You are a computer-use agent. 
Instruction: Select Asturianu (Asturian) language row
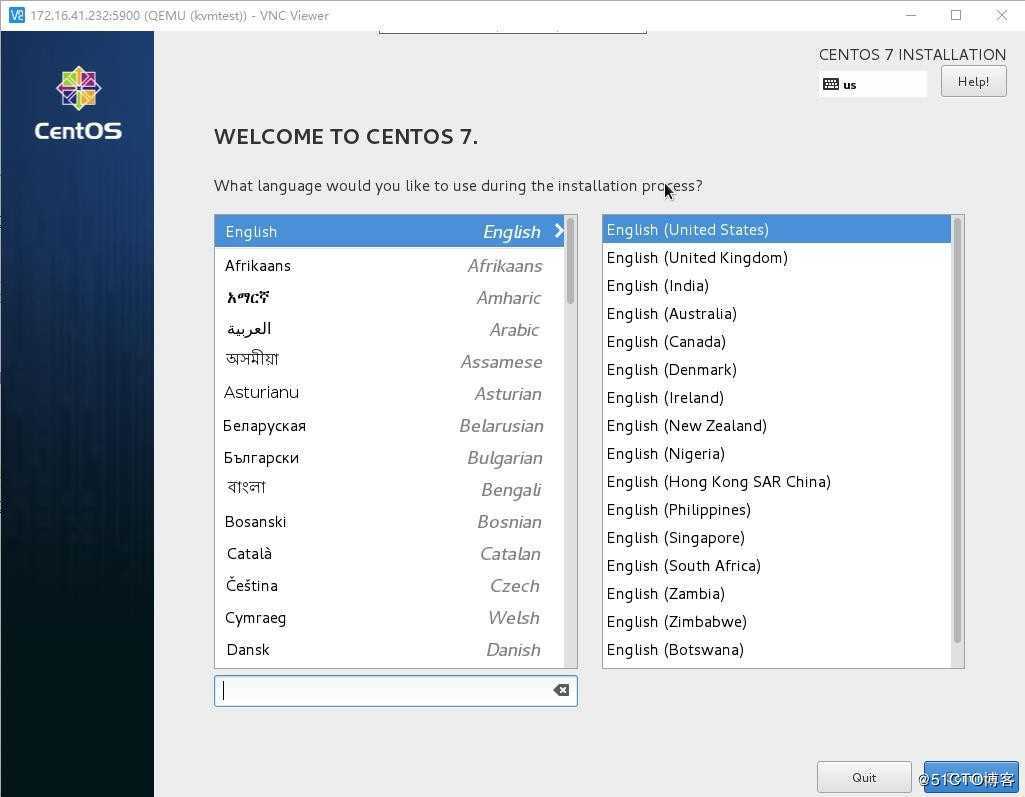[390, 394]
